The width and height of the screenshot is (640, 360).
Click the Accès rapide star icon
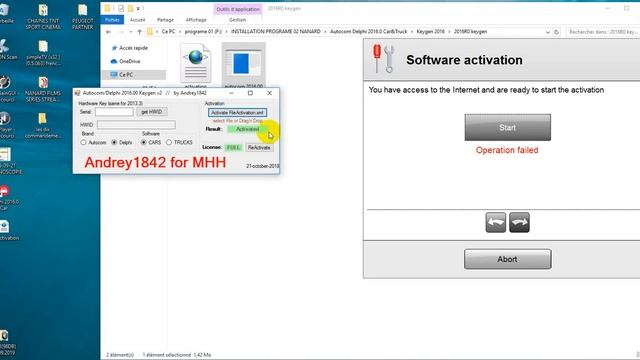coord(114,48)
